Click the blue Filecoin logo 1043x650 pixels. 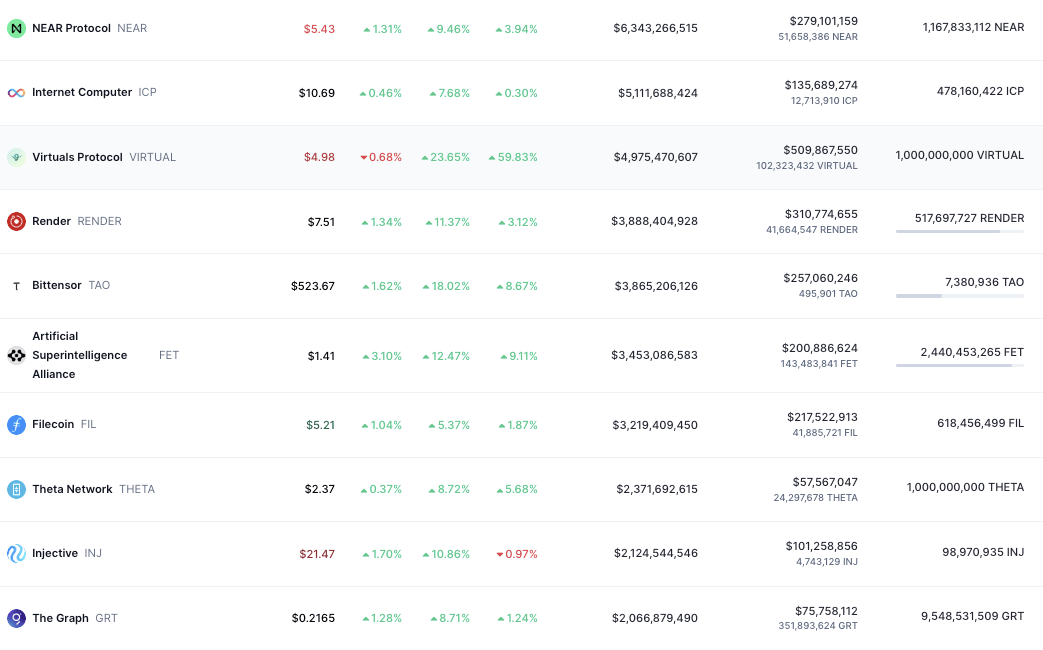pos(16,424)
